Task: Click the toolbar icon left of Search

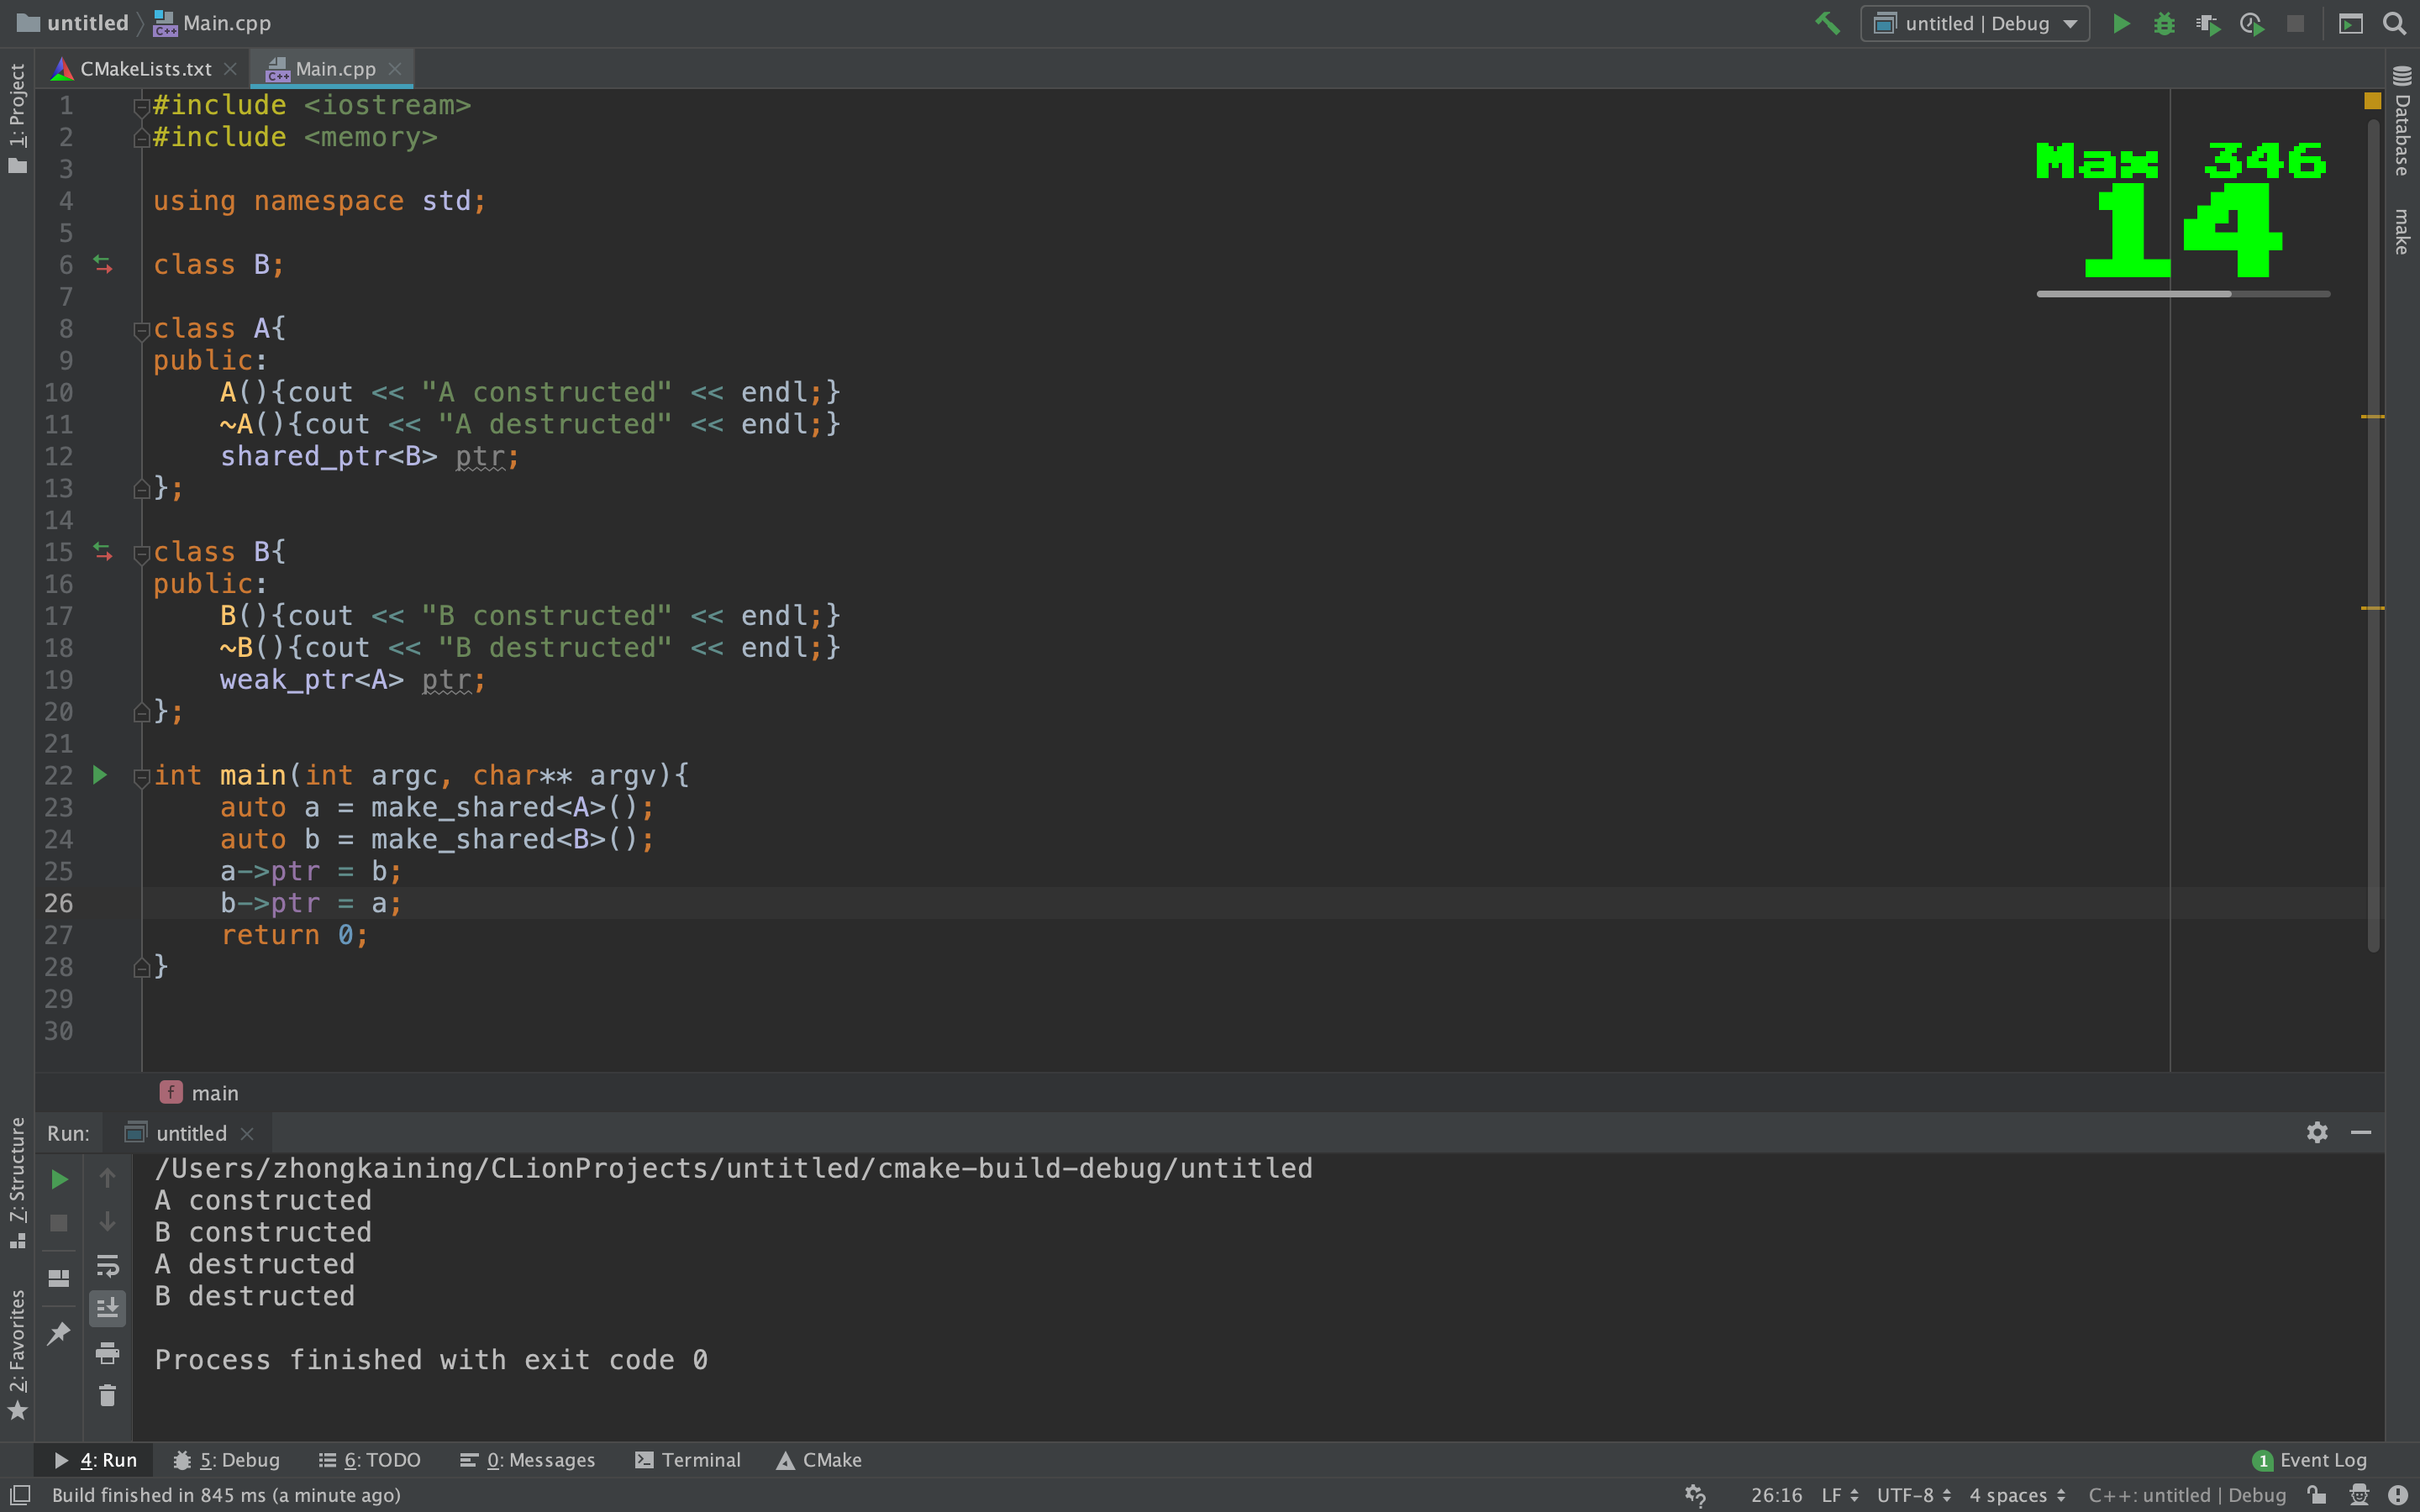Action: pos(2350,23)
